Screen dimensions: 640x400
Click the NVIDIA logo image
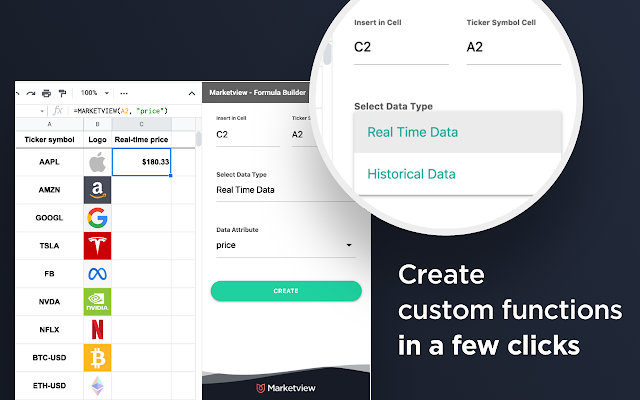97,301
